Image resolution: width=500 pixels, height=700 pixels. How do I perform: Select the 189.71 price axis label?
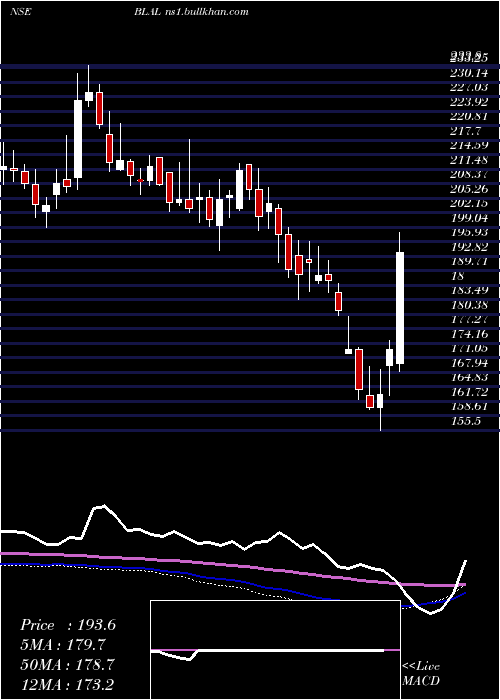pyautogui.click(x=469, y=261)
